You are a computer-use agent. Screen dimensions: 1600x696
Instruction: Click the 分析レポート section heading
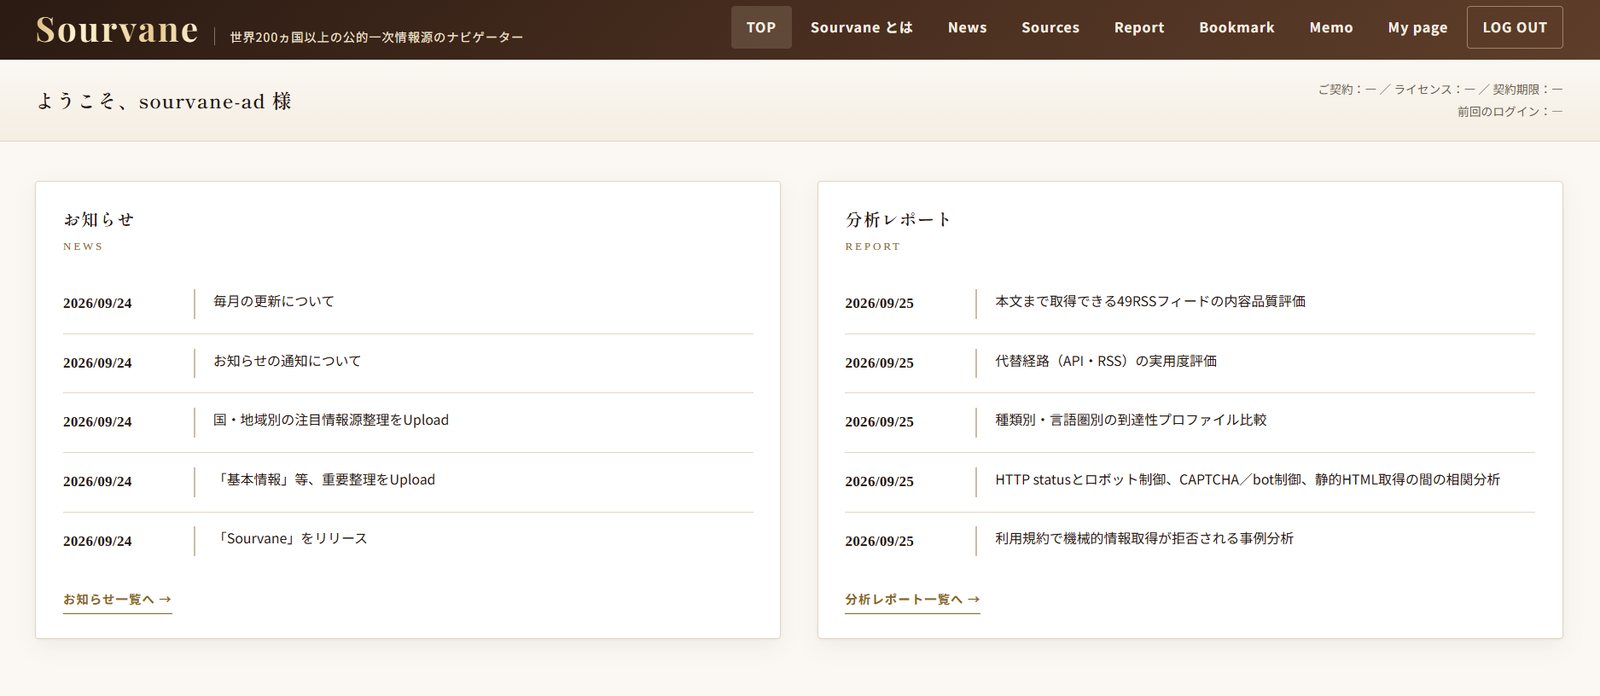(x=898, y=219)
